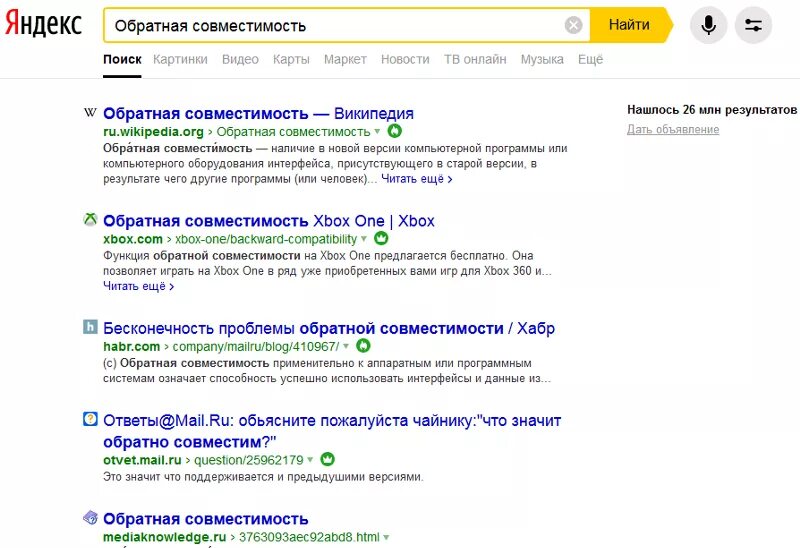Click Читать ещё under the Wikipedia snippet
The width and height of the screenshot is (800, 548).
[416, 179]
